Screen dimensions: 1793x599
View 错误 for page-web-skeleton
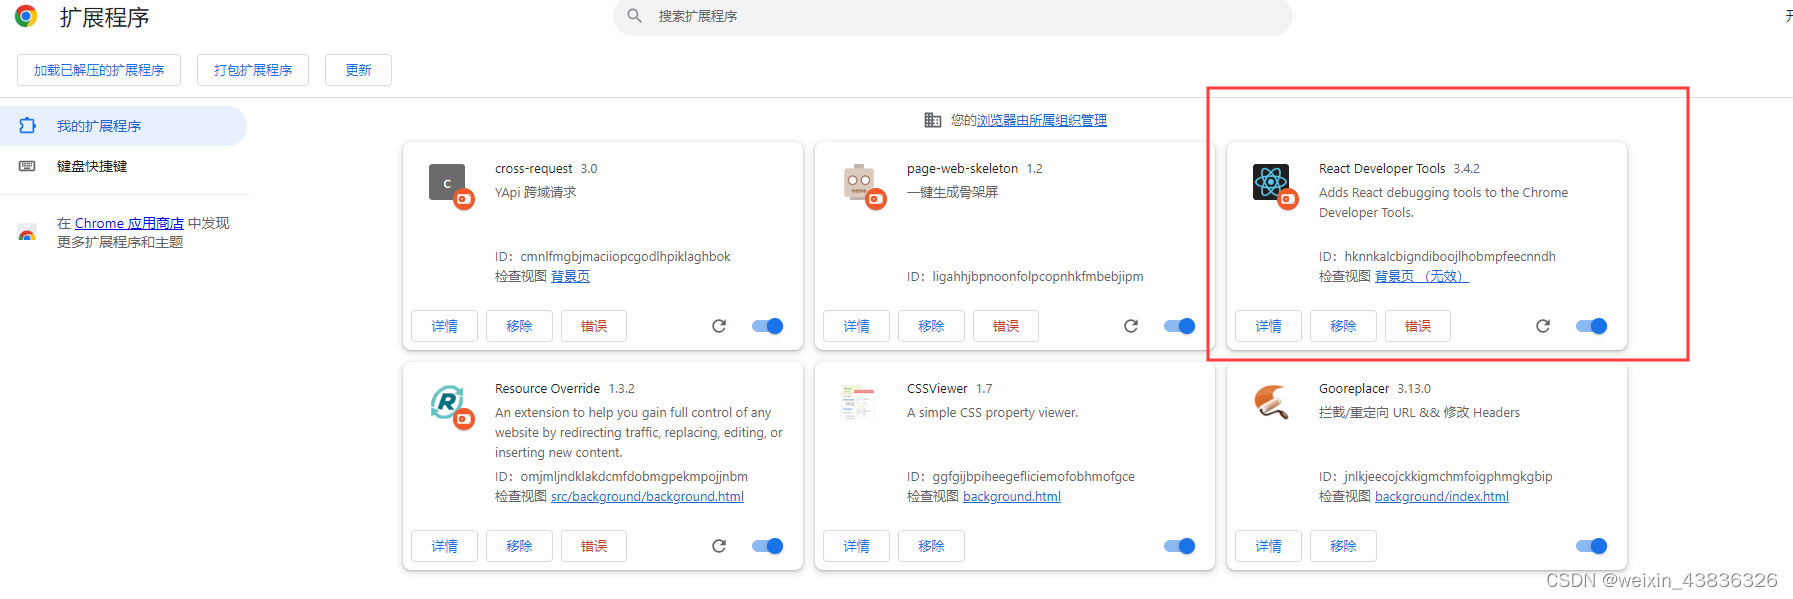coord(1006,326)
